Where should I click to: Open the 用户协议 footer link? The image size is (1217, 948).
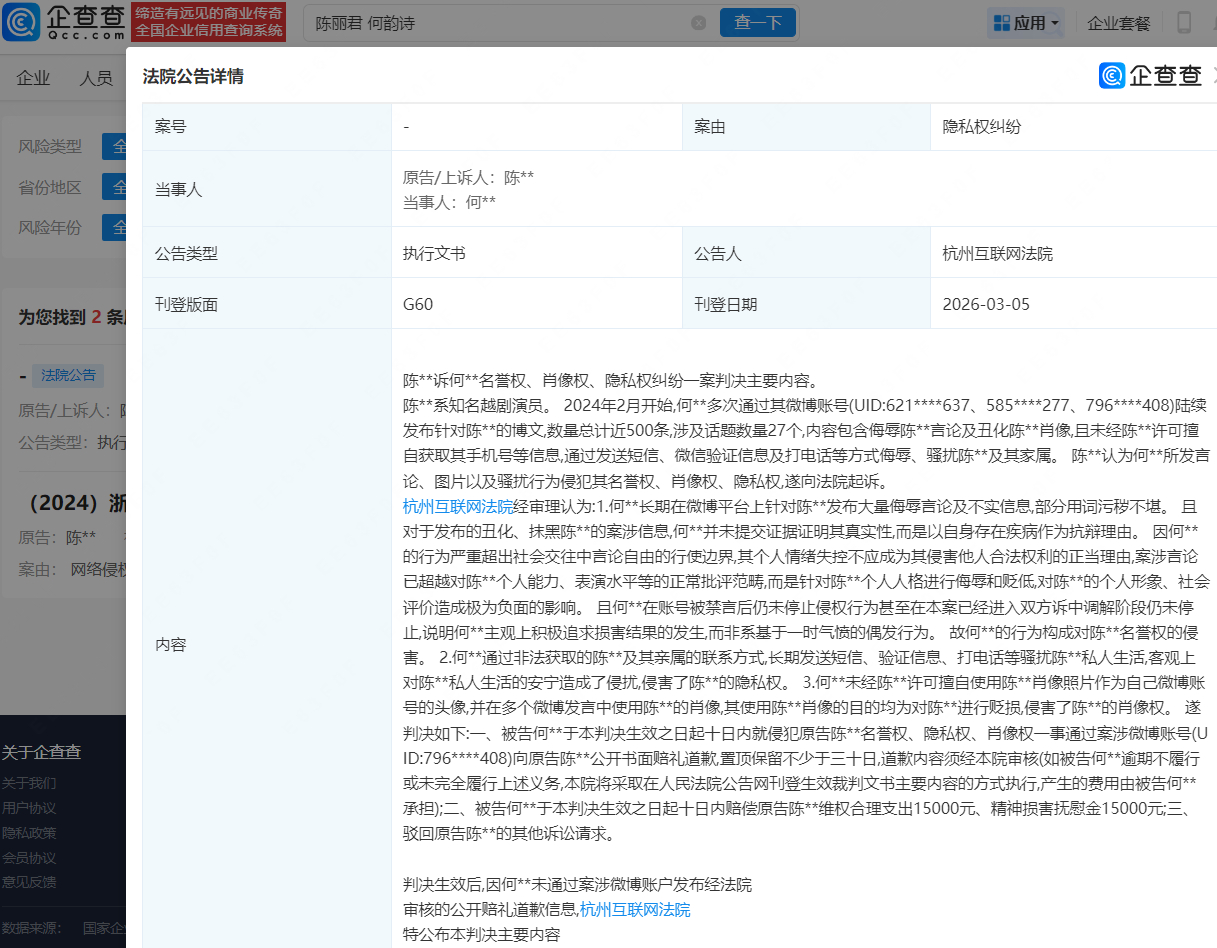coord(29,808)
